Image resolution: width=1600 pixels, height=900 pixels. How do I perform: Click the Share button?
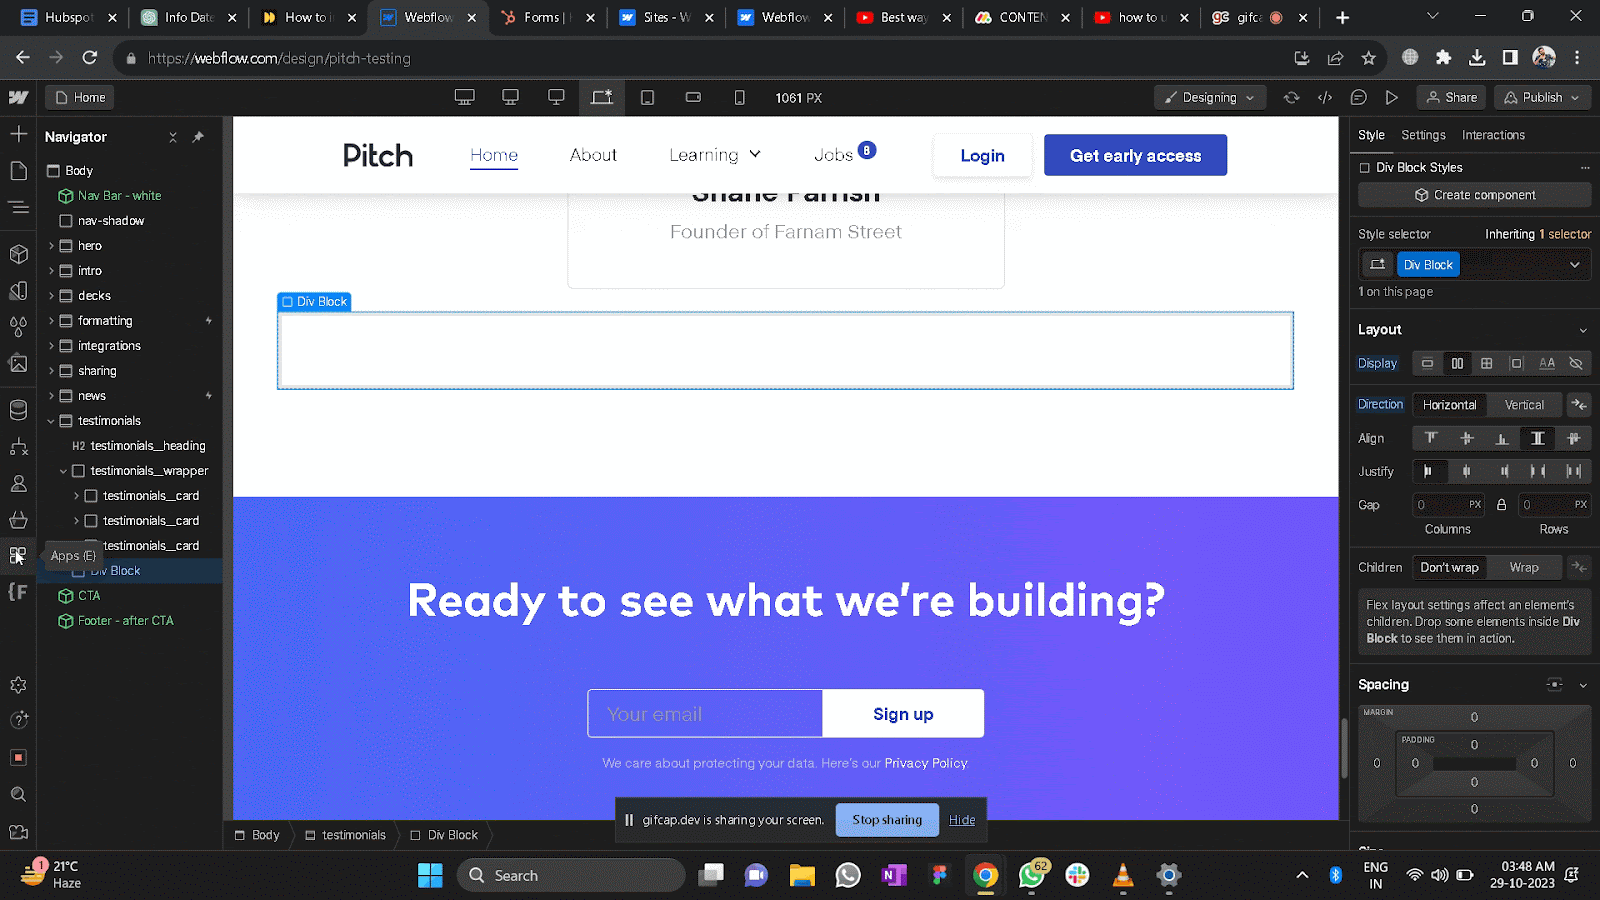[1451, 97]
